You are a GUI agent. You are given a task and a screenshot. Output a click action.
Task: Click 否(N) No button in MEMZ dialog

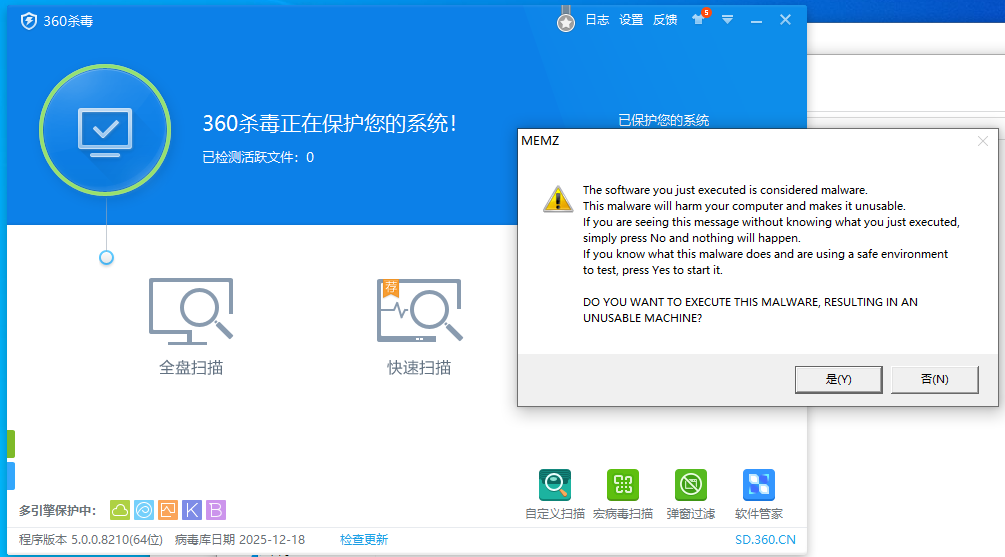click(934, 379)
